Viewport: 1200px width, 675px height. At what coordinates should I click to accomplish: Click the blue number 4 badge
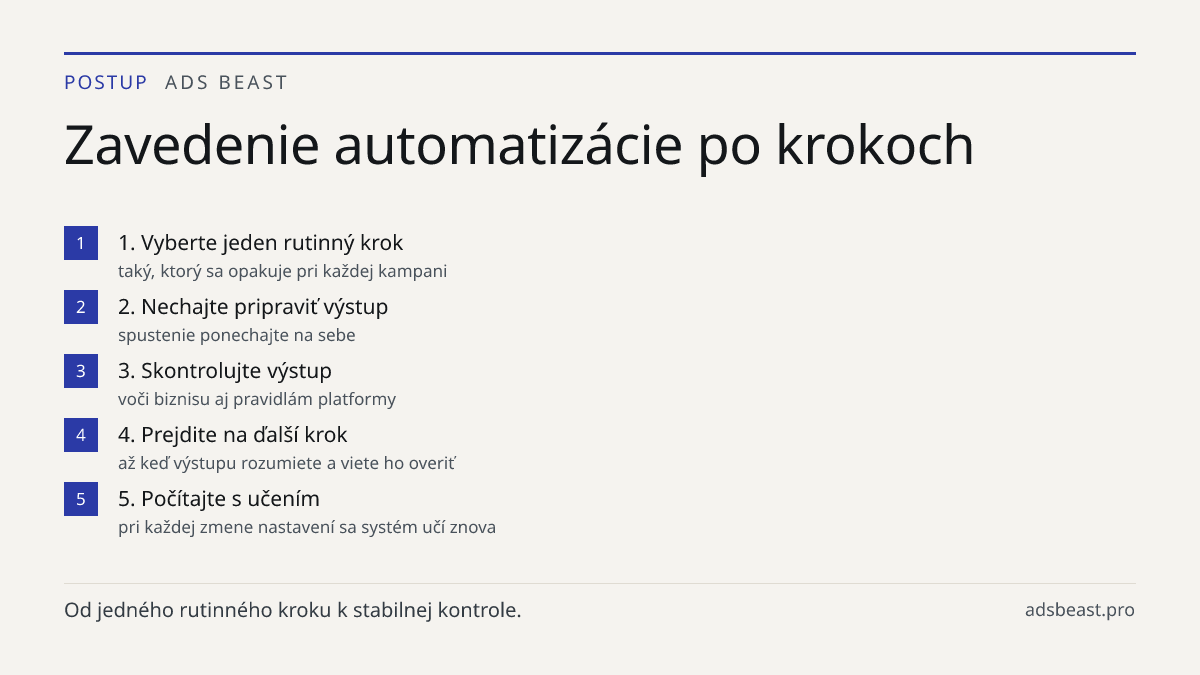tap(81, 435)
